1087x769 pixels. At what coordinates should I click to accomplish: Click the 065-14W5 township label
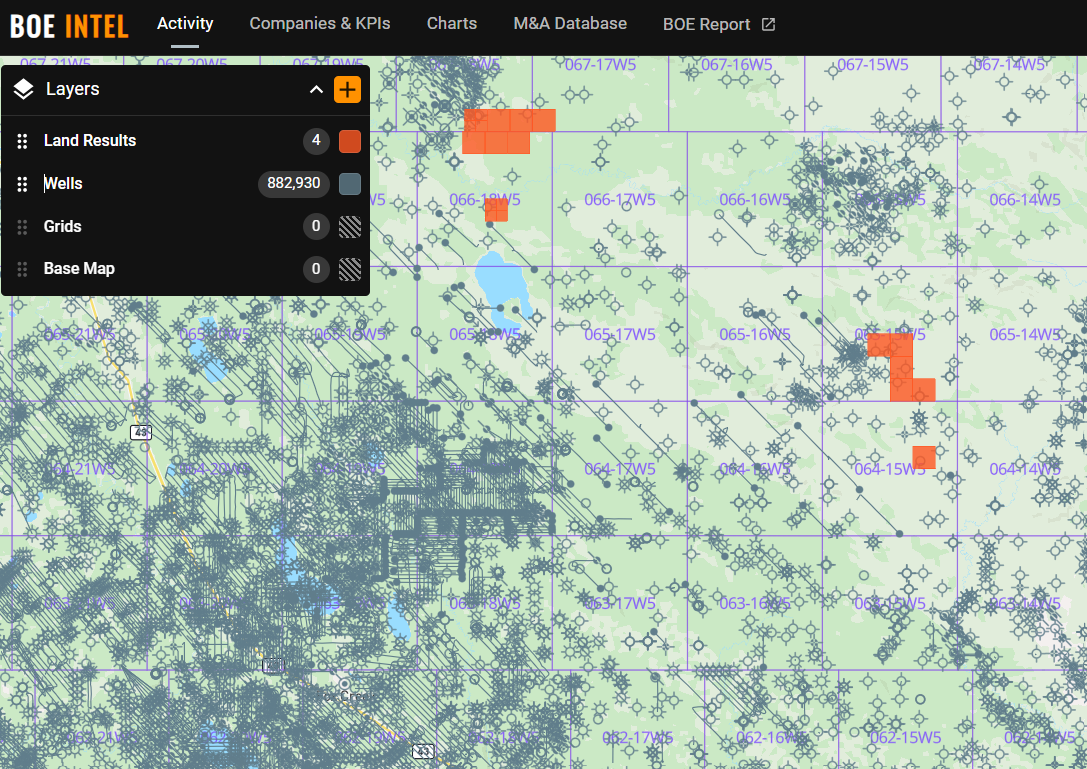click(1025, 335)
